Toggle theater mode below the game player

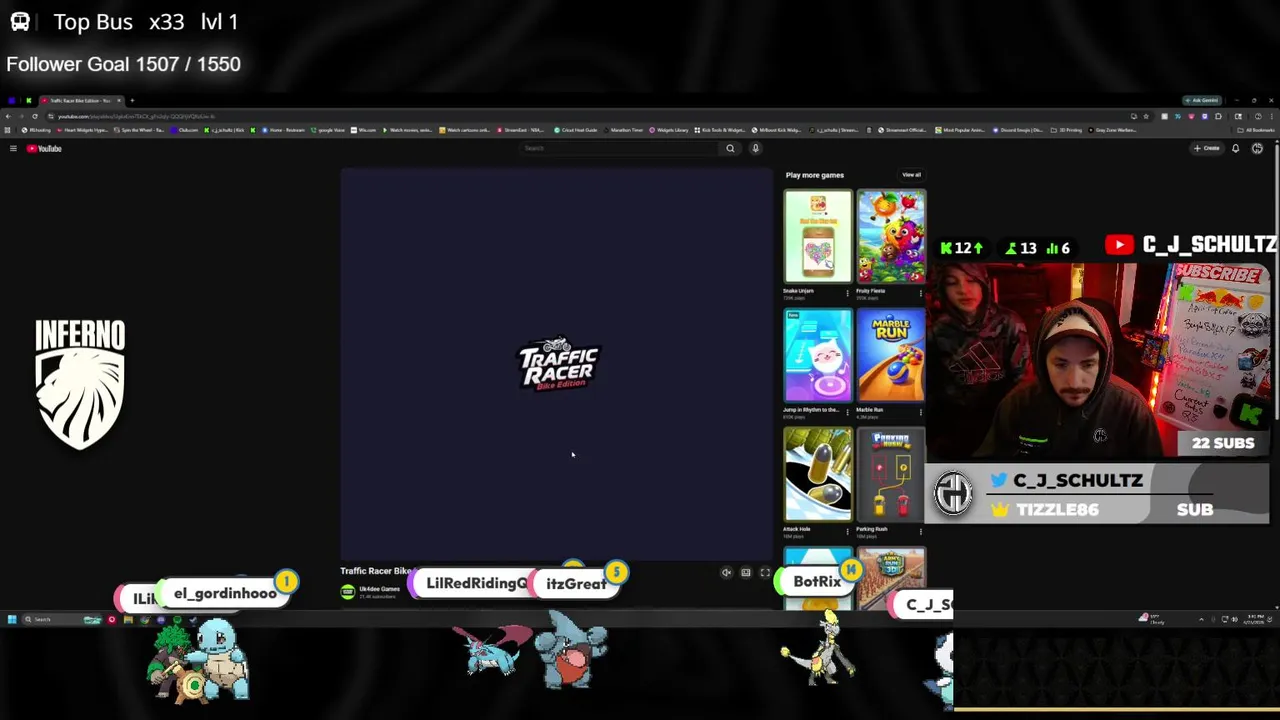pos(746,573)
